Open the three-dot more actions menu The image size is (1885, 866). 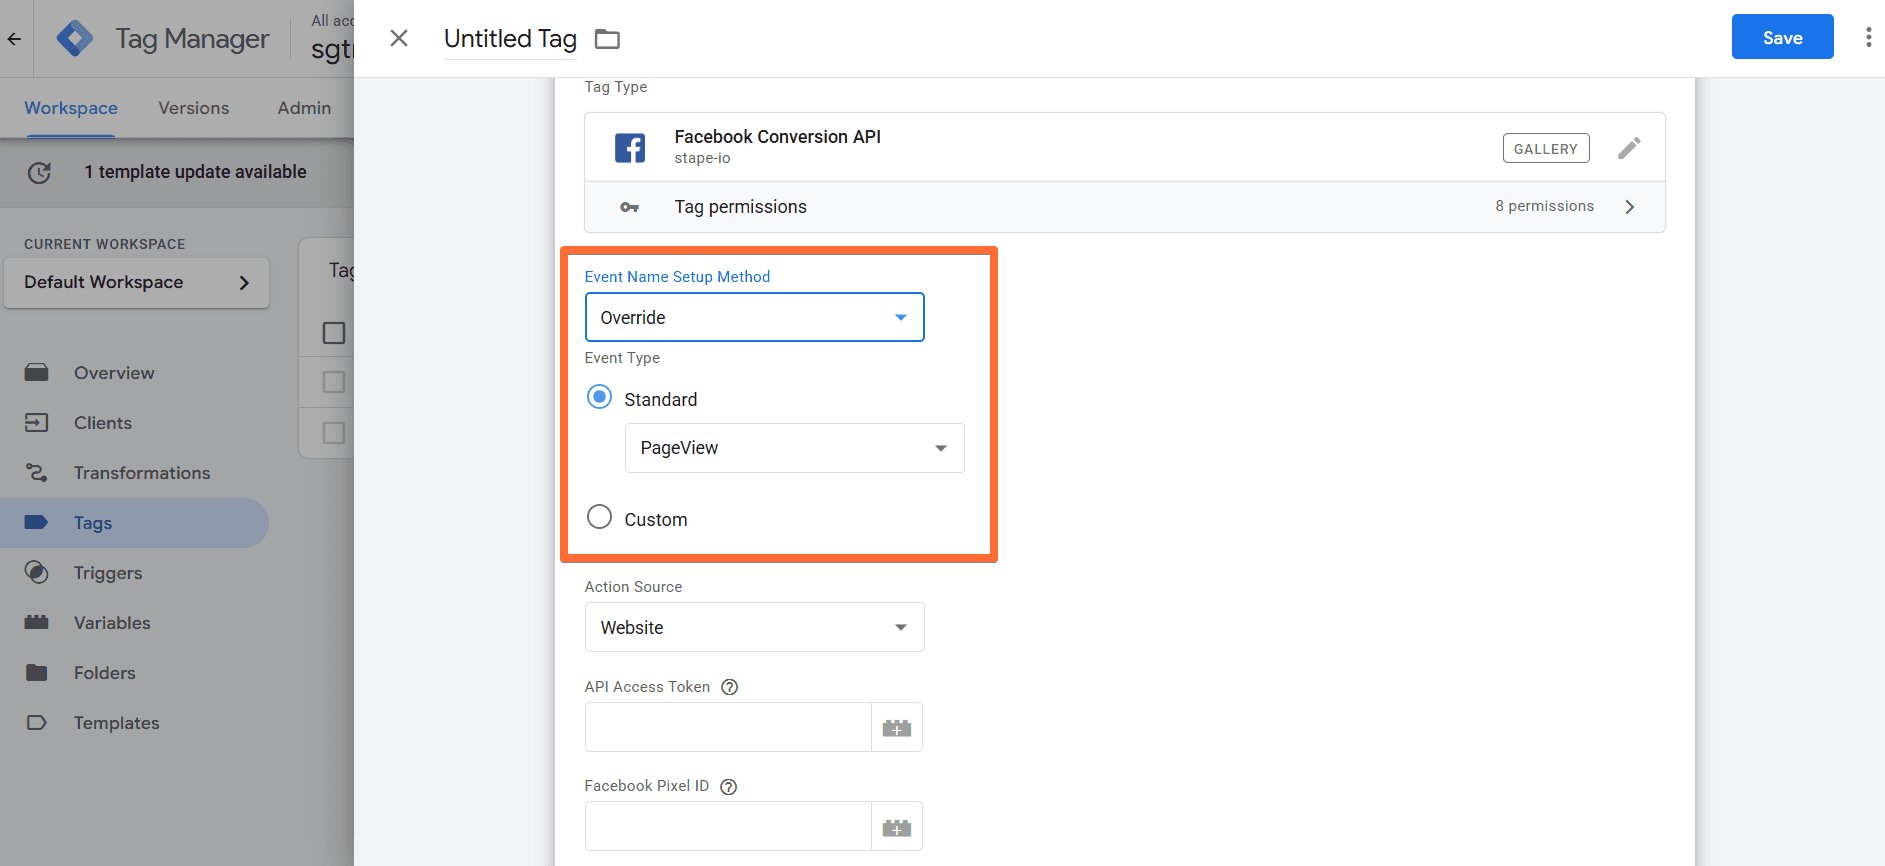(1867, 38)
